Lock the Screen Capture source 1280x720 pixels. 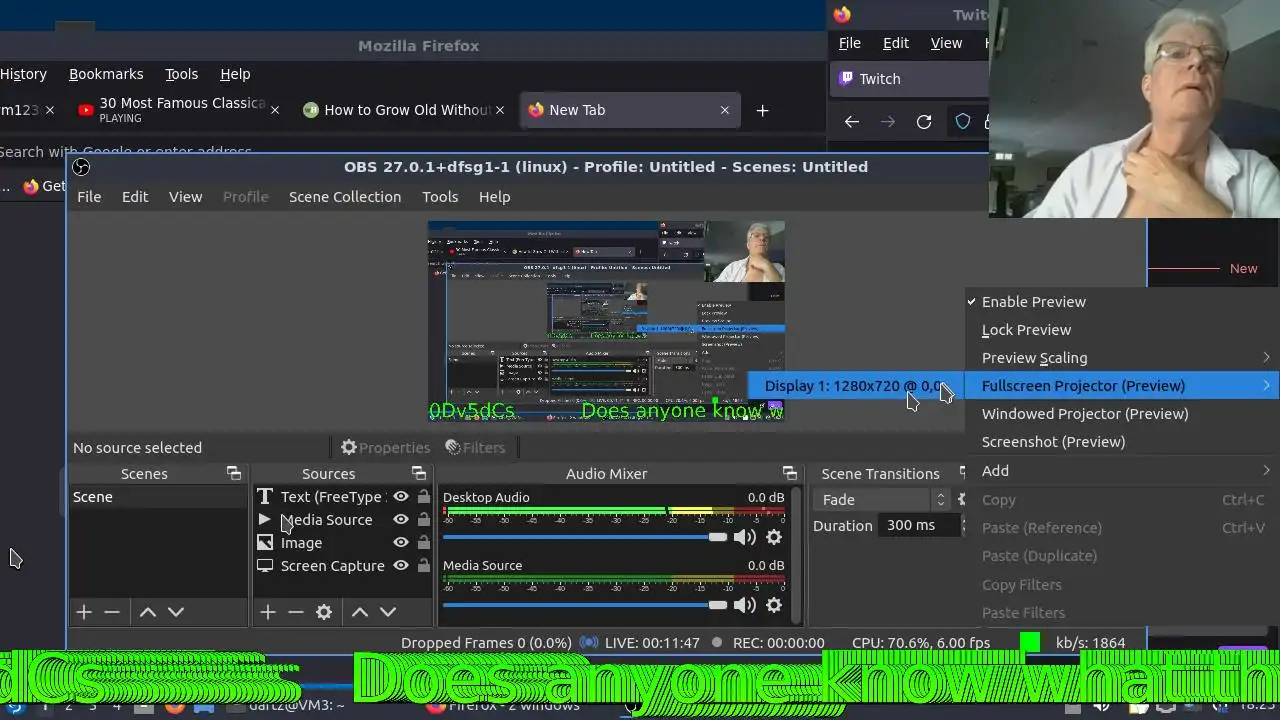click(424, 566)
